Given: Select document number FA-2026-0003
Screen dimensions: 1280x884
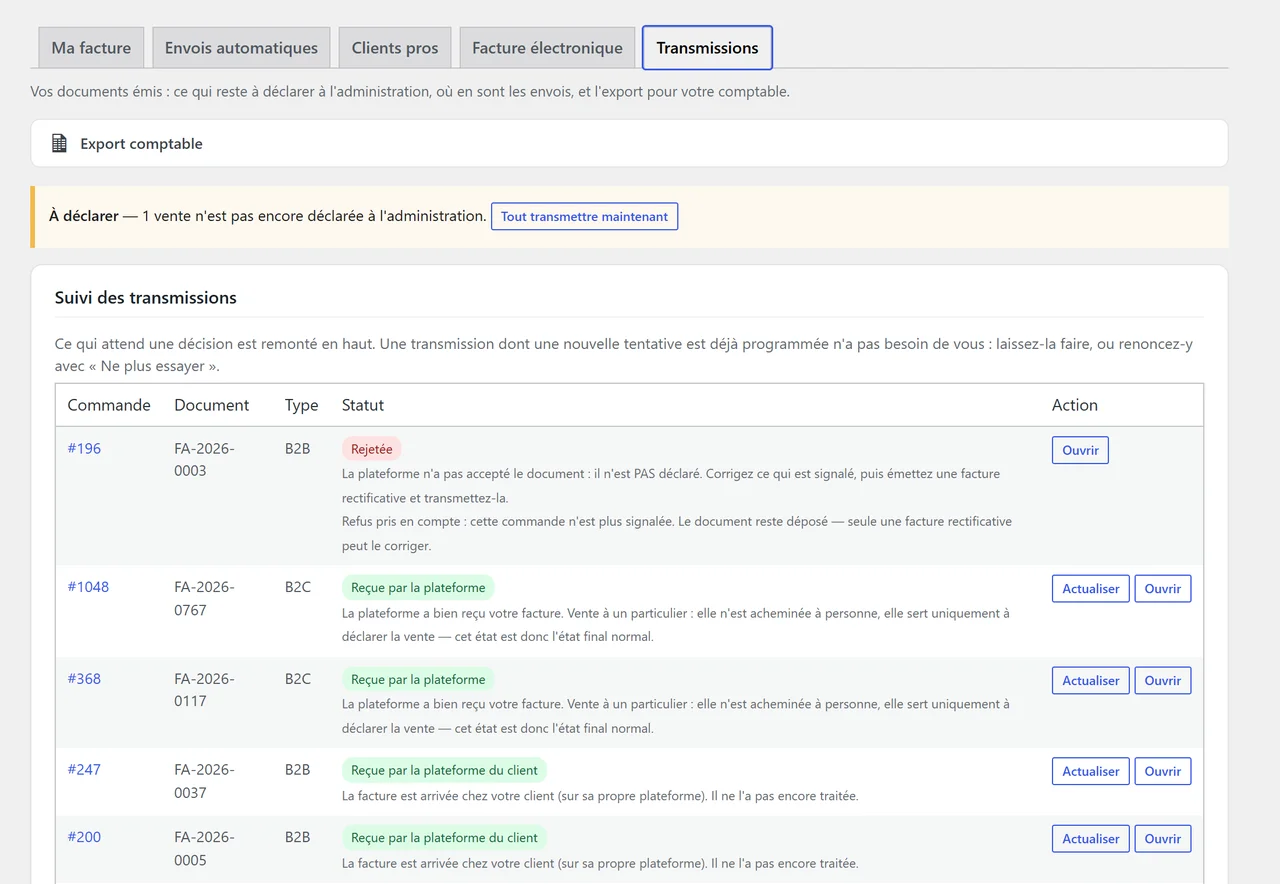Looking at the screenshot, I should 204,459.
